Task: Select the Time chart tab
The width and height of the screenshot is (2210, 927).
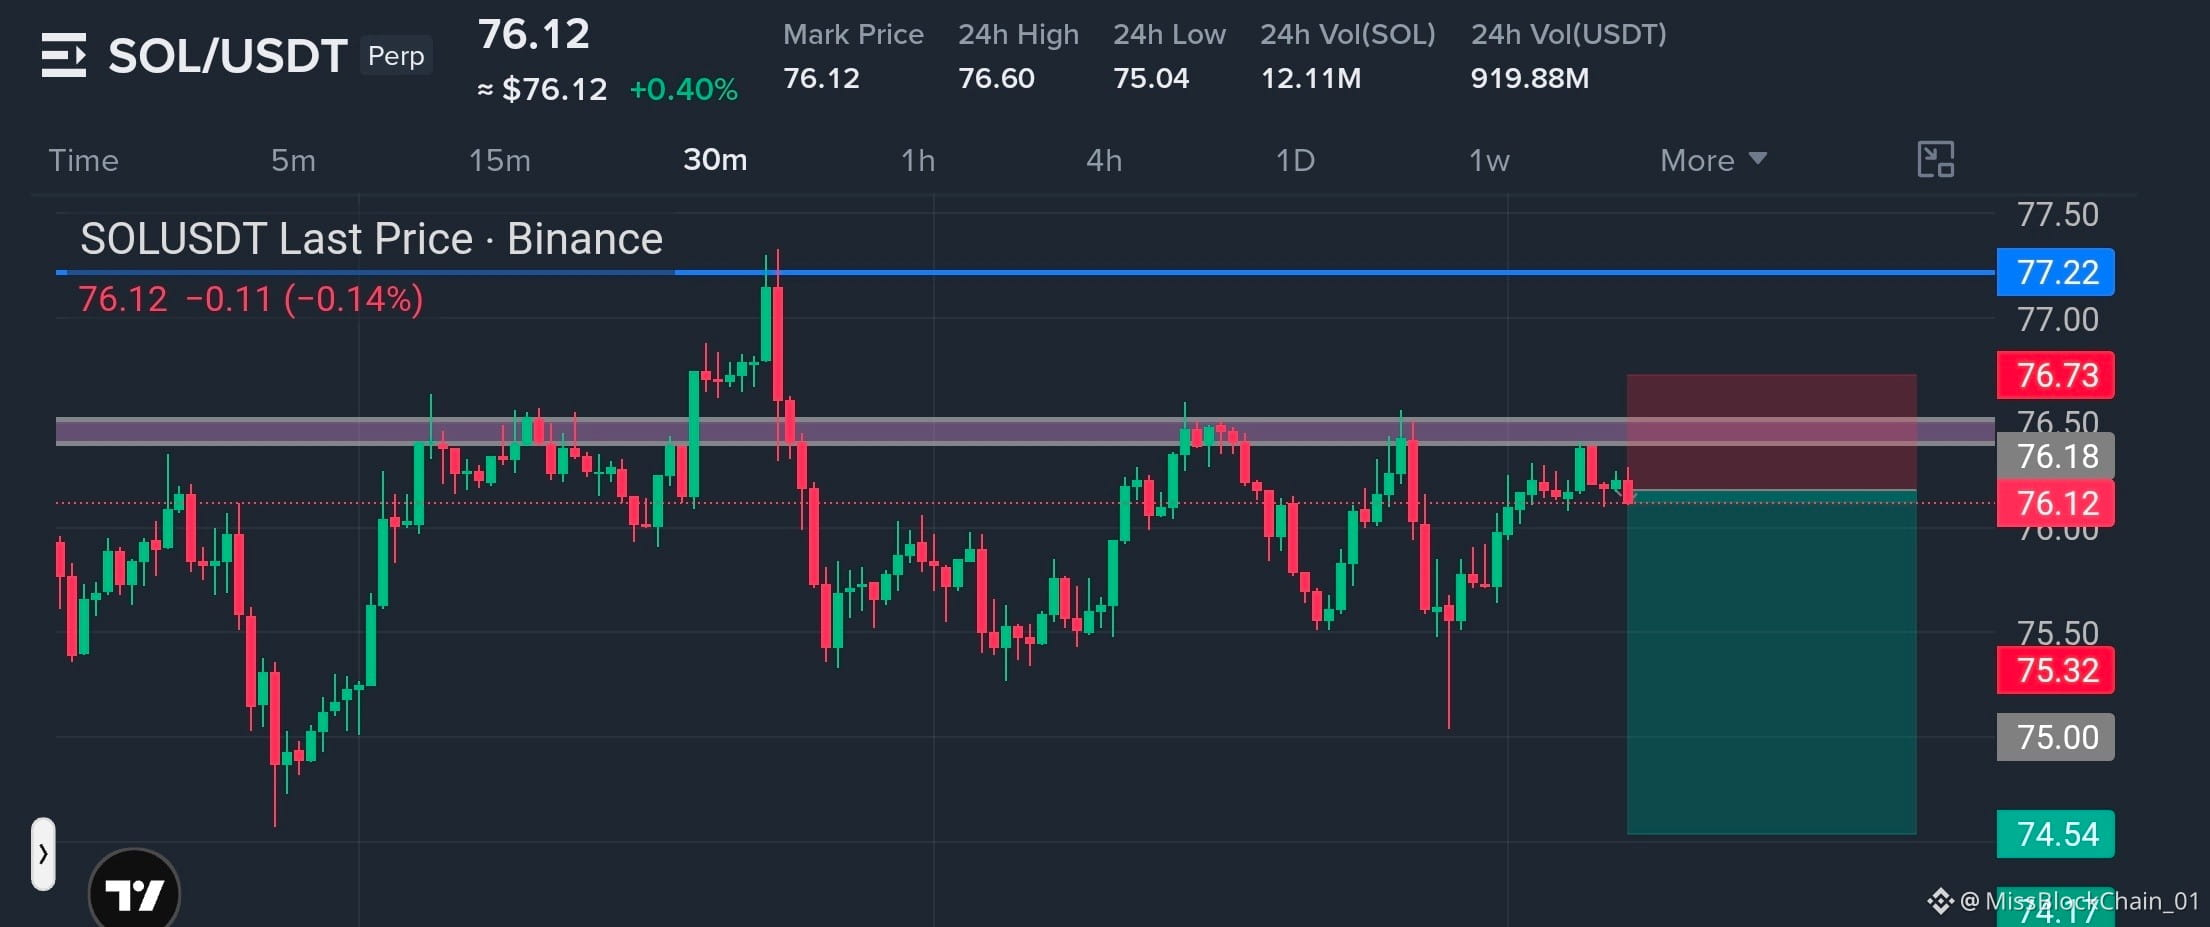Action: [x=84, y=160]
